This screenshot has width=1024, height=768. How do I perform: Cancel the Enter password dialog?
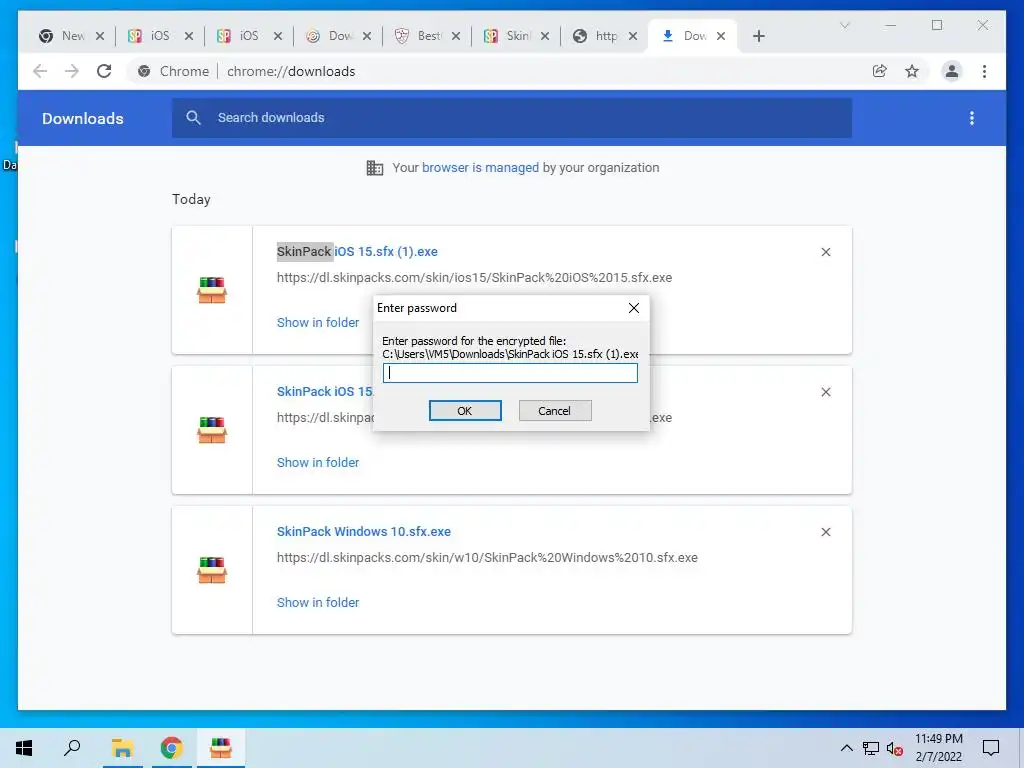555,411
